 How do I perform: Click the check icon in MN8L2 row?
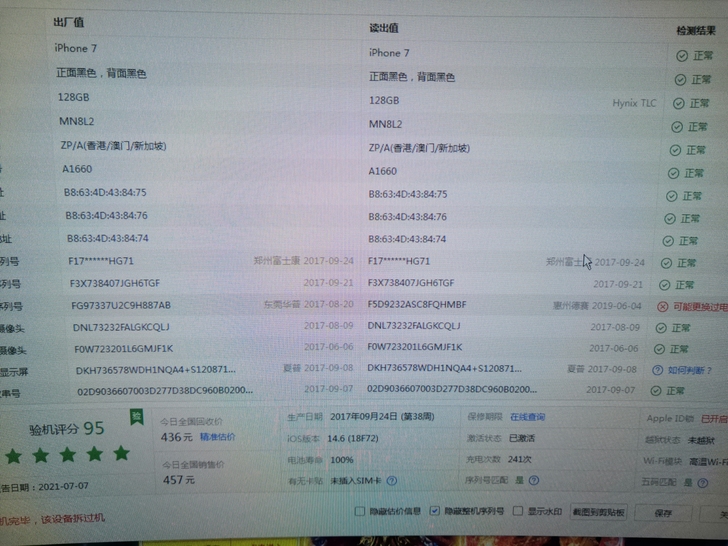pyautogui.click(x=676, y=127)
